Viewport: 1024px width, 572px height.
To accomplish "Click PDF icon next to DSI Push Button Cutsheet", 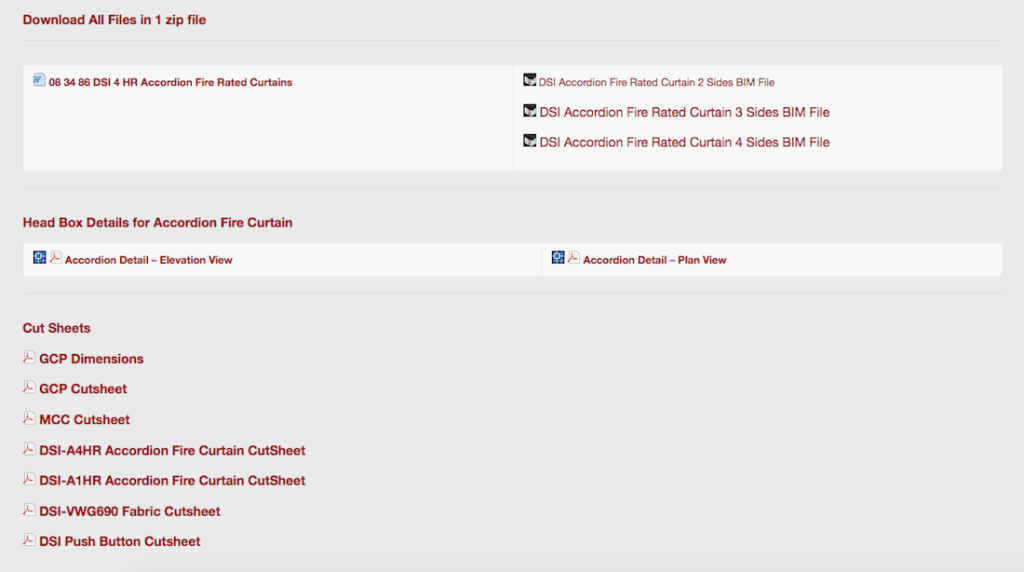I will [29, 540].
